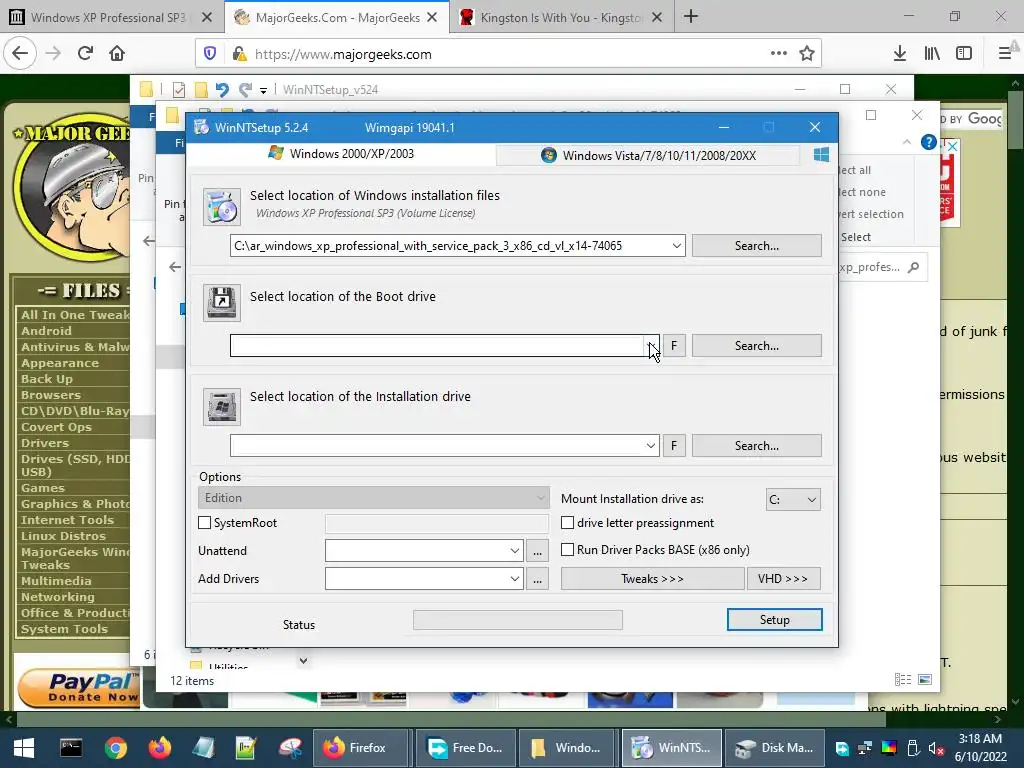The height and width of the screenshot is (768, 1024).
Task: Open a new Firefox tab
Action: [x=691, y=17]
